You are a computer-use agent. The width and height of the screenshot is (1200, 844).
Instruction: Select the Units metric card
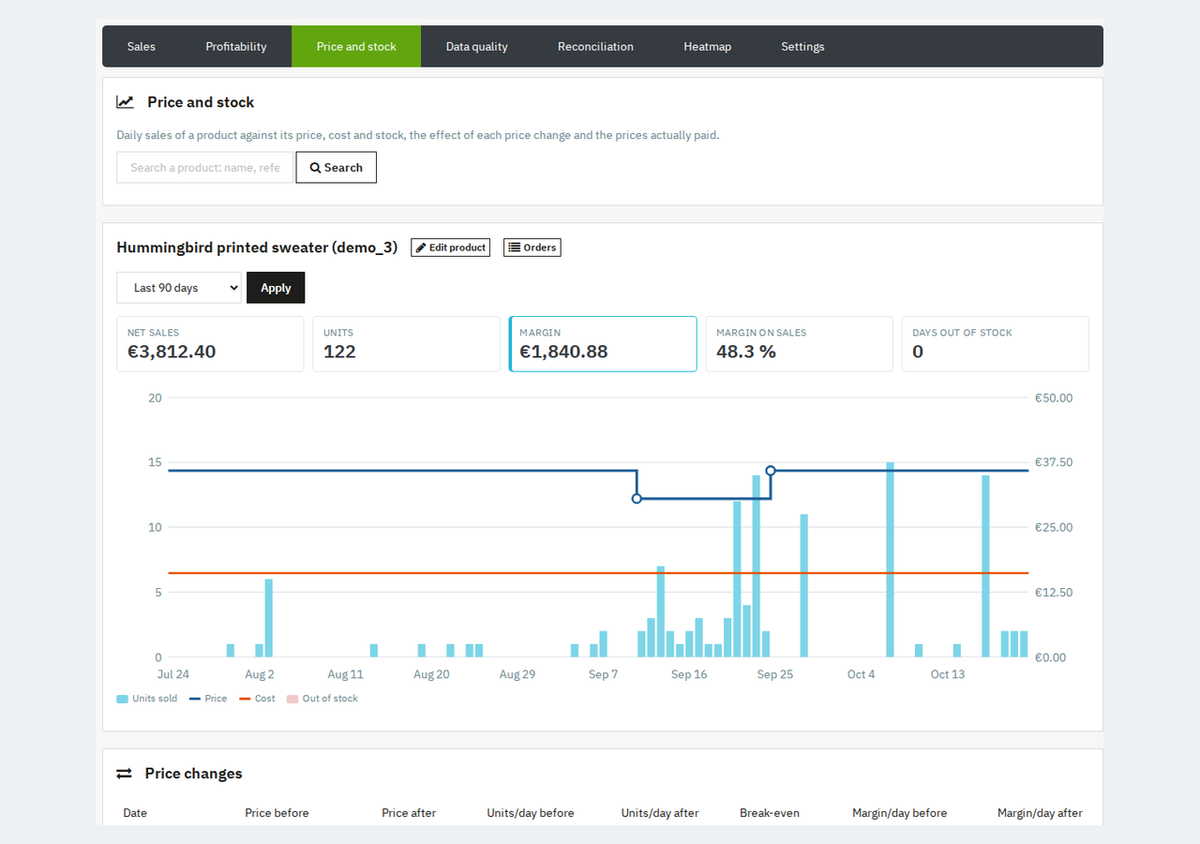pos(406,344)
